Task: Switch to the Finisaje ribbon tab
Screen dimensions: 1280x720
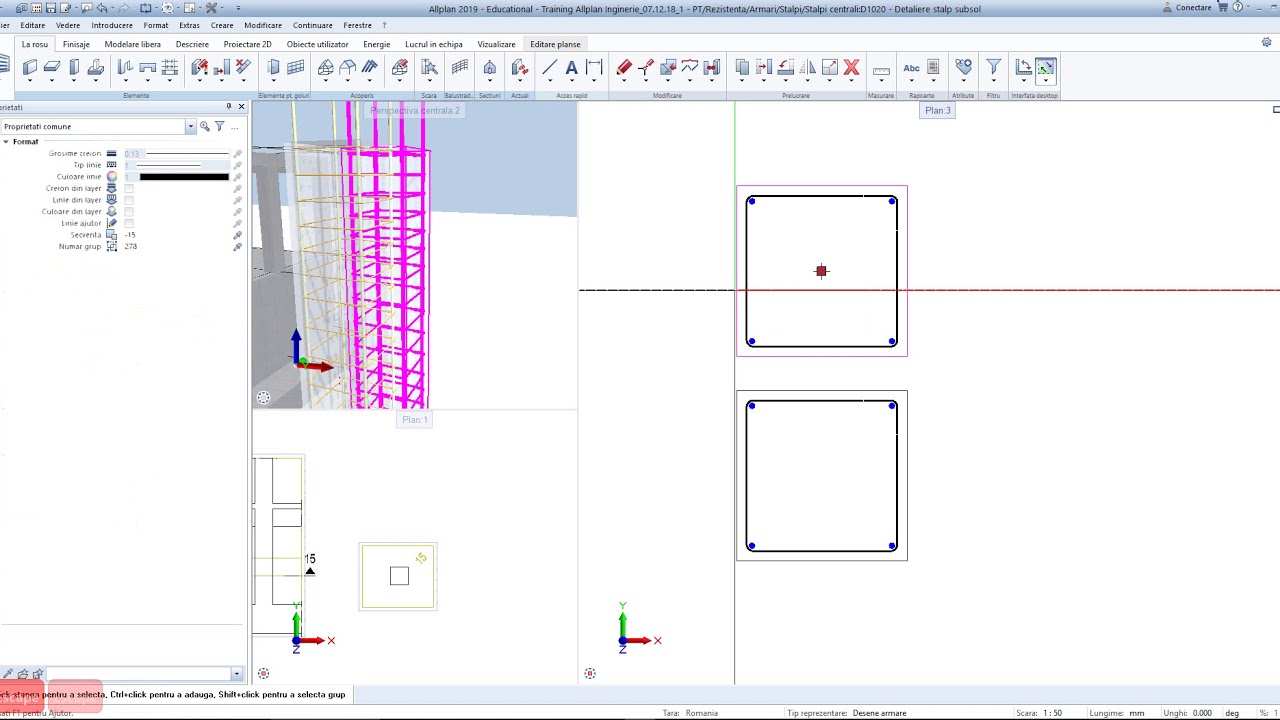Action: coord(76,44)
